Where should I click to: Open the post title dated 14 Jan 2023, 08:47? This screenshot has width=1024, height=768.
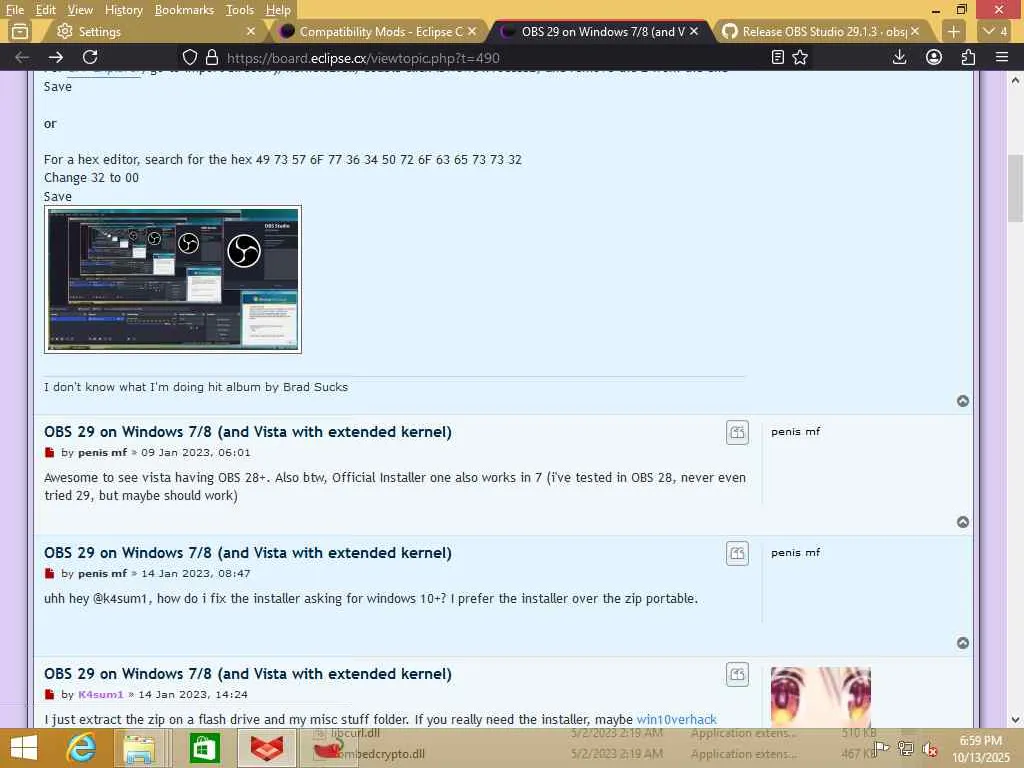coord(248,553)
